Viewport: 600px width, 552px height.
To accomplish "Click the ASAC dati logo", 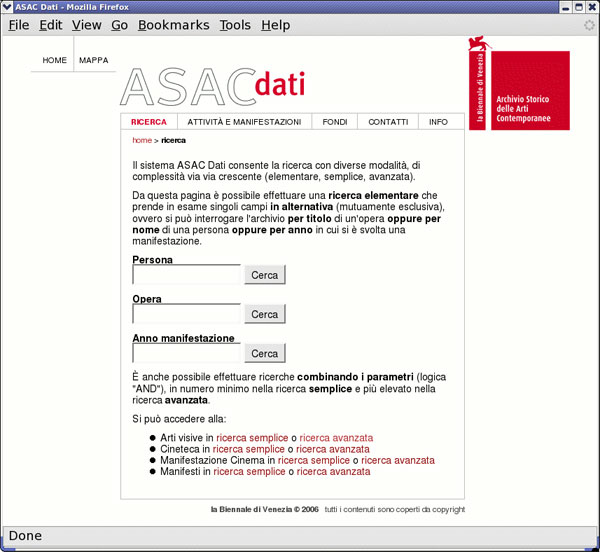I will [213, 87].
